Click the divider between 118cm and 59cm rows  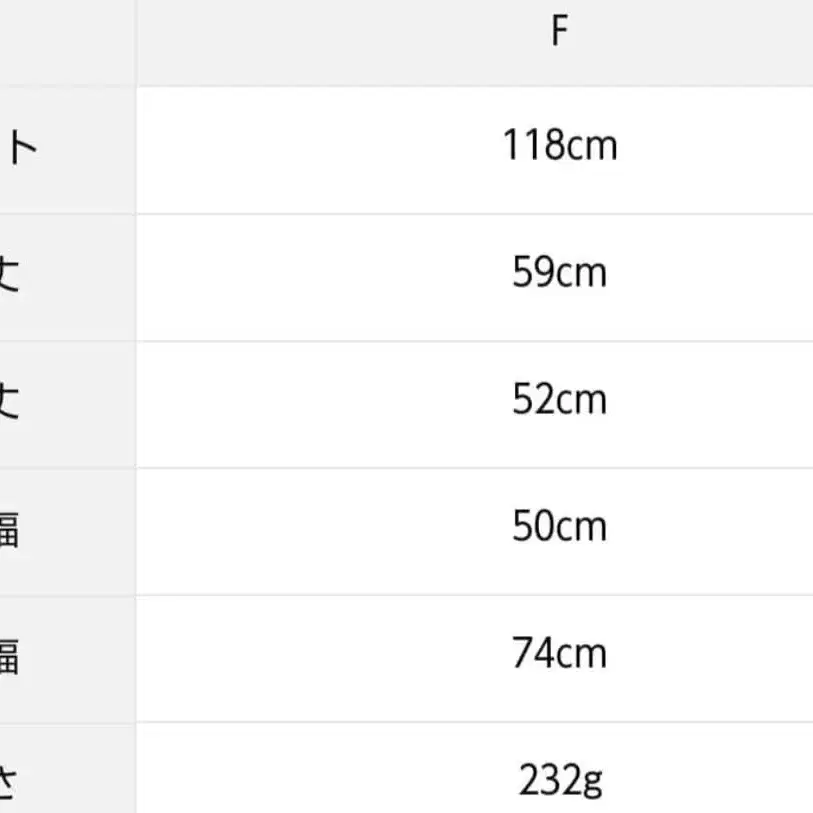(x=474, y=213)
